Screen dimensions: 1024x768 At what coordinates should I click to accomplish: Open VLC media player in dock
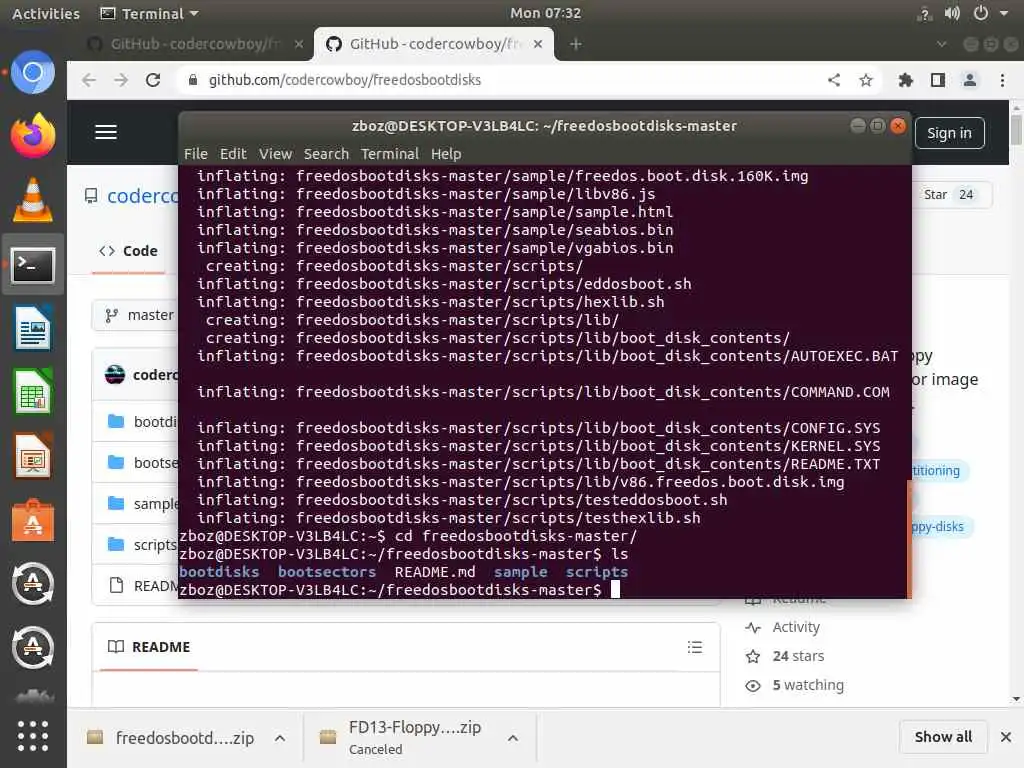pyautogui.click(x=33, y=199)
